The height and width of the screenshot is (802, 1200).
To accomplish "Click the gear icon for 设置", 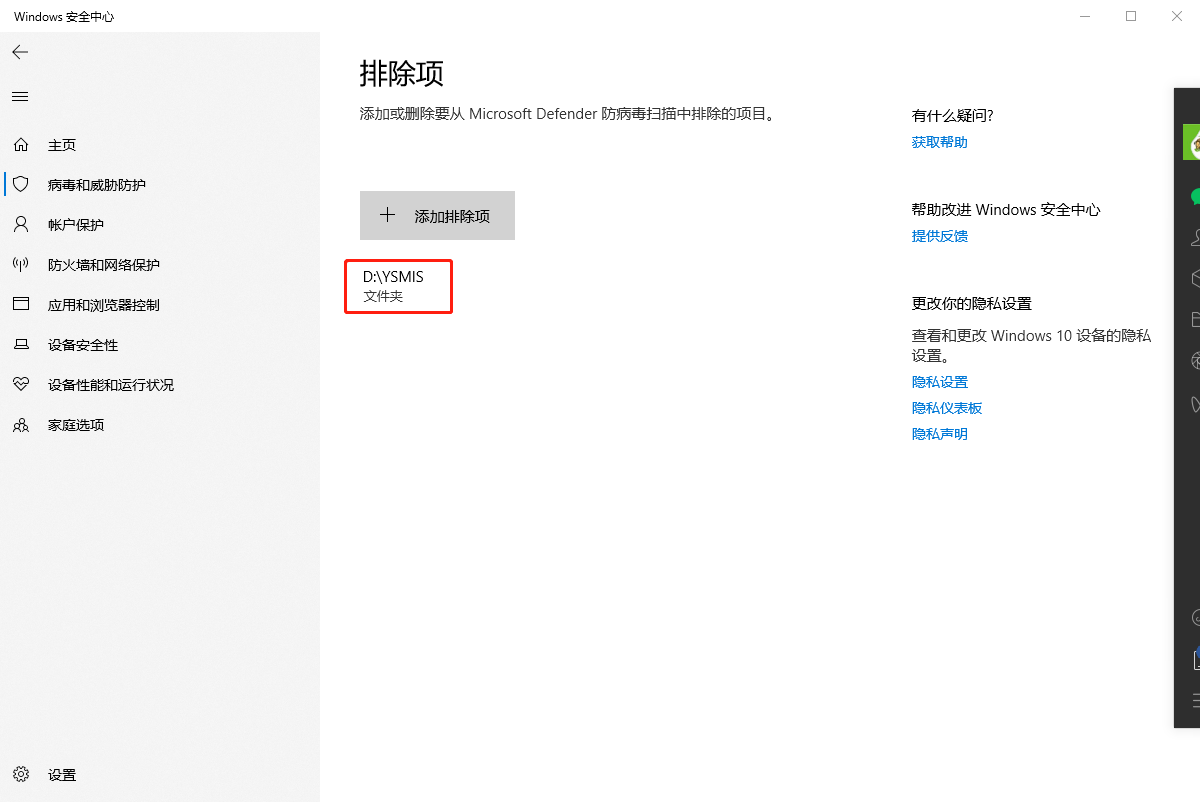I will click(21, 775).
